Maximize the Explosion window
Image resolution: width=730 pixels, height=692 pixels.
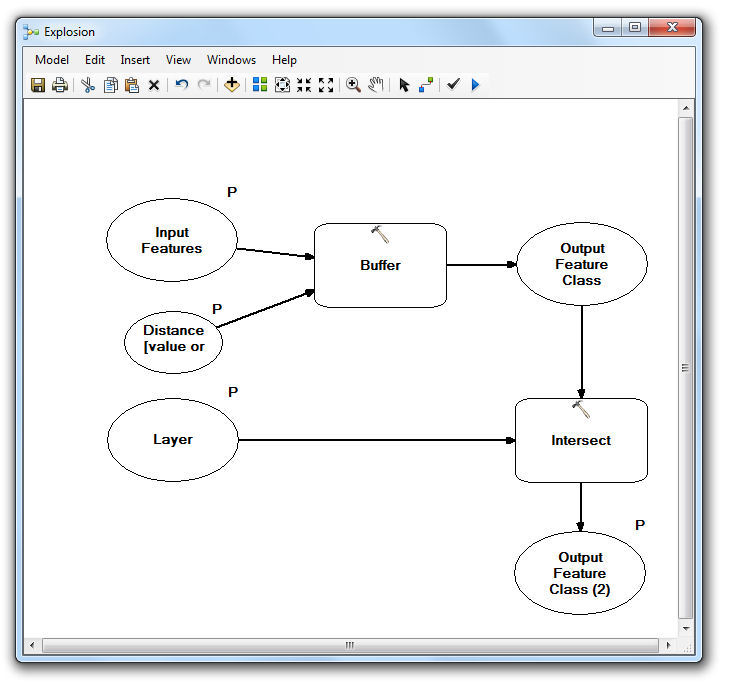coord(635,27)
